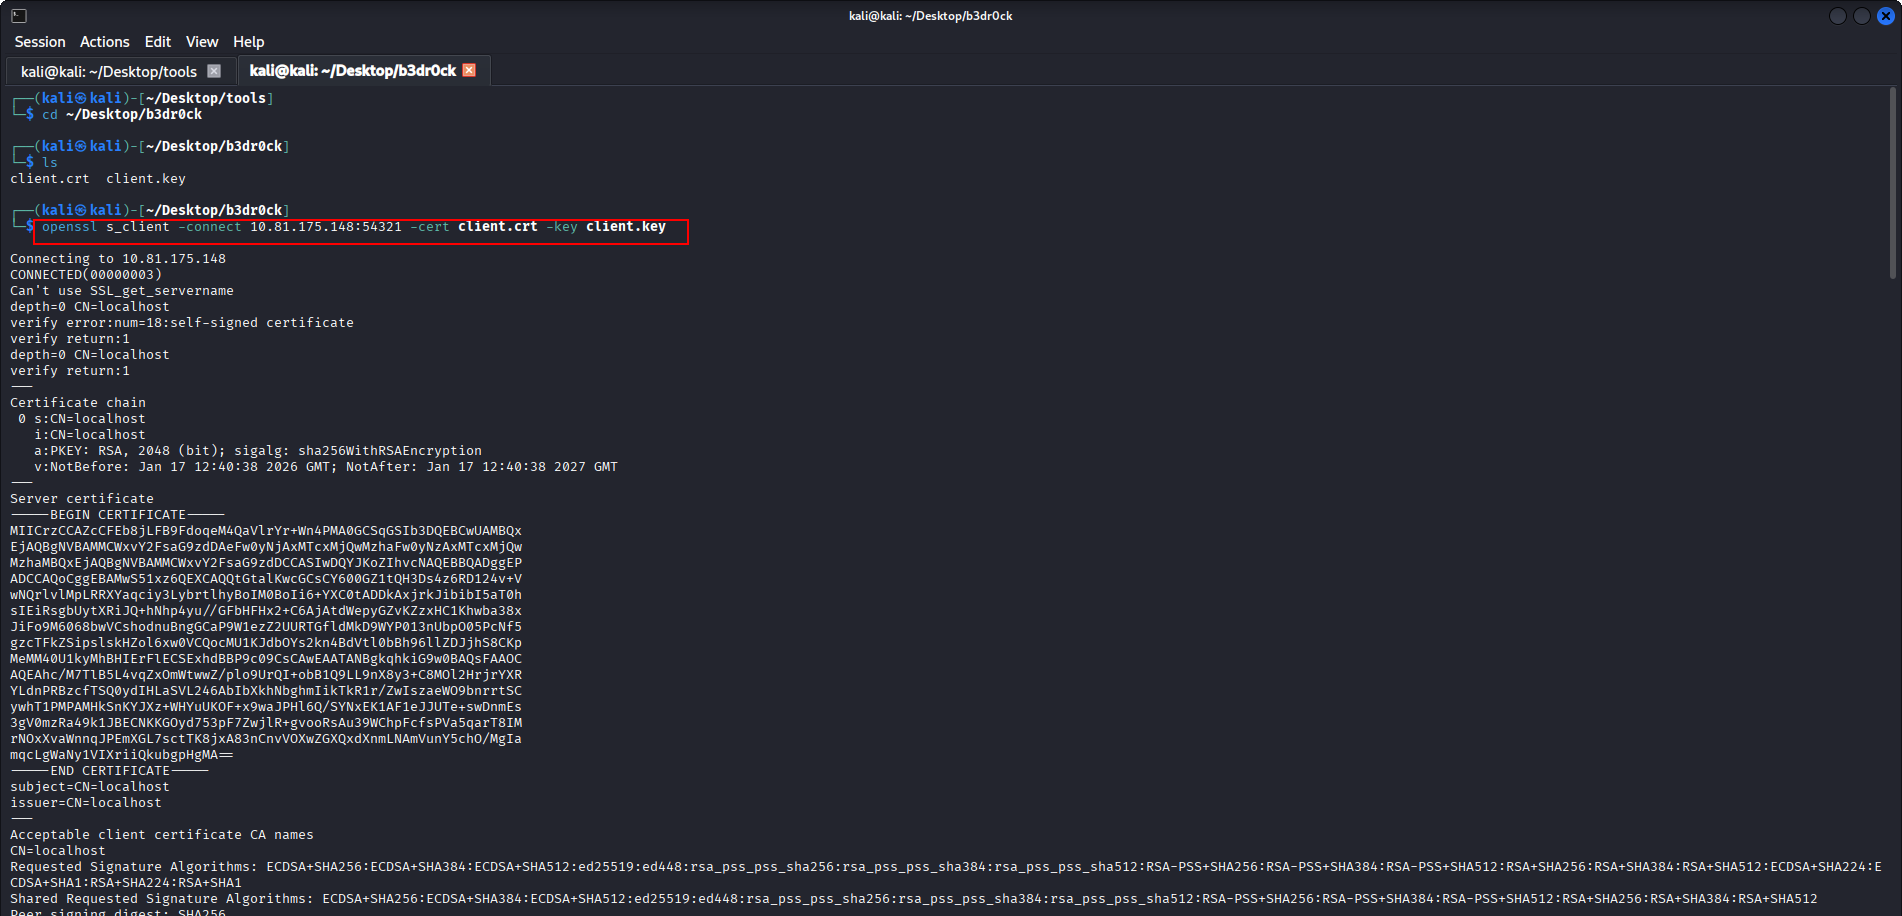The image size is (1902, 916).
Task: Open the Edit menu
Action: [157, 42]
